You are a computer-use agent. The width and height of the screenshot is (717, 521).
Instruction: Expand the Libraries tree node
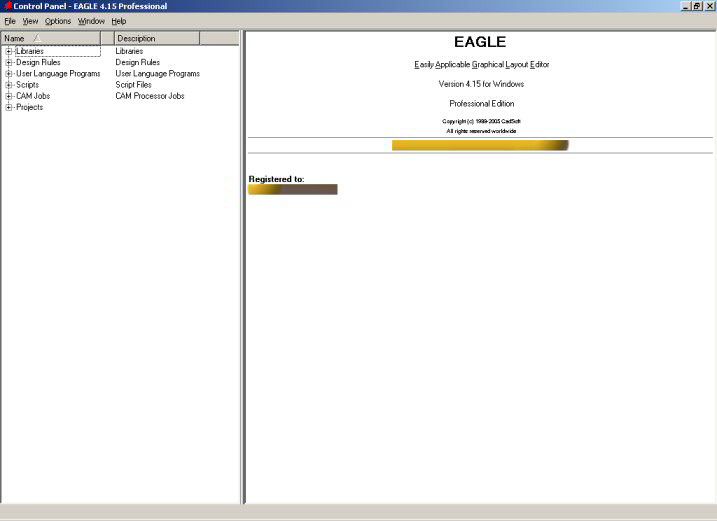pyautogui.click(x=9, y=51)
